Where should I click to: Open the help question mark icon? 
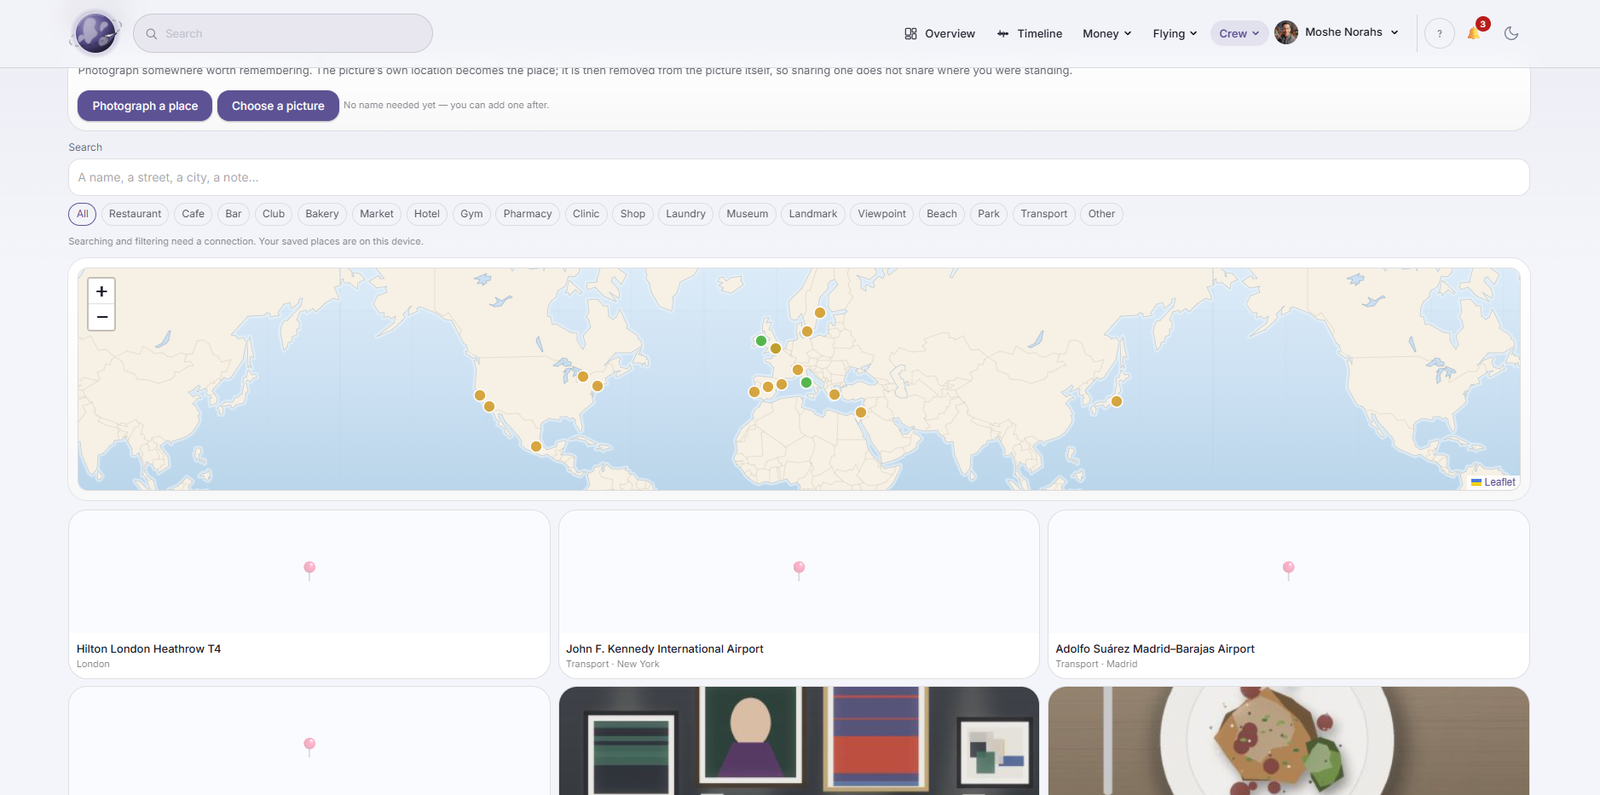pos(1439,34)
